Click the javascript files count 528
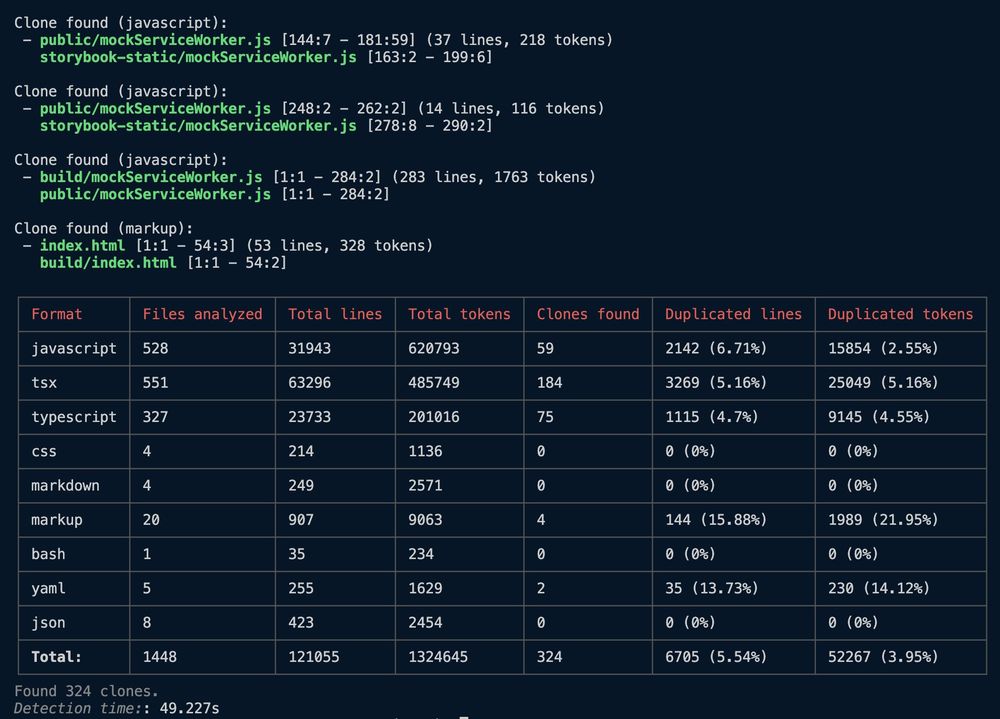The image size is (1000, 719). click(156, 348)
